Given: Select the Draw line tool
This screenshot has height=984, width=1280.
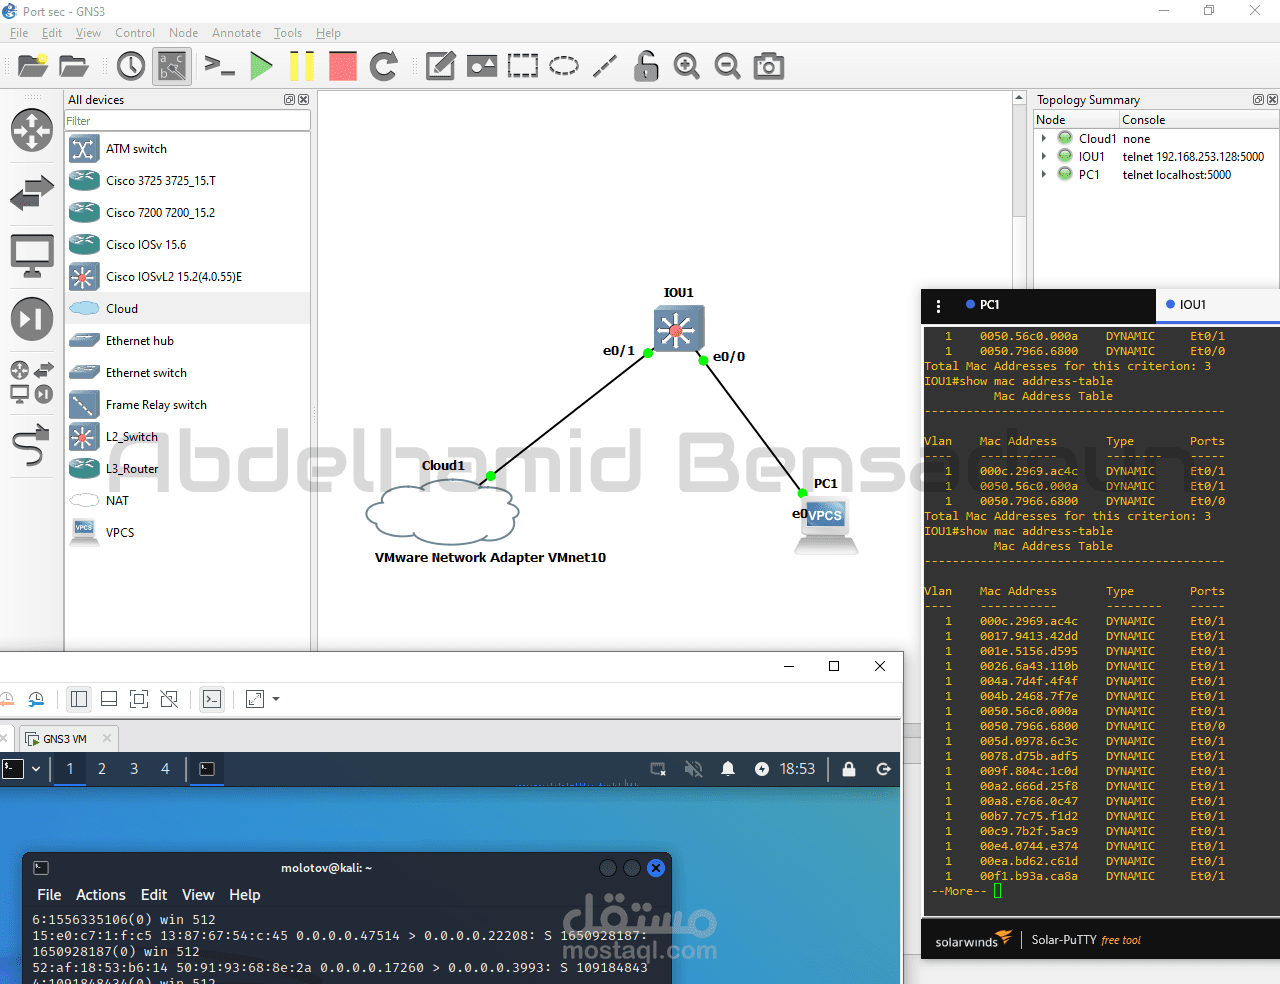Looking at the screenshot, I should pyautogui.click(x=604, y=66).
